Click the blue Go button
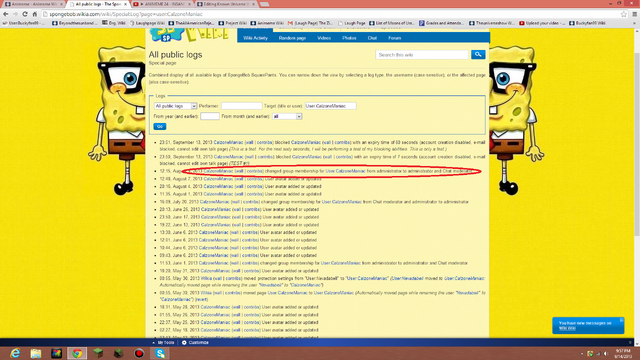Screen dimensions: 640x360 point(160,127)
